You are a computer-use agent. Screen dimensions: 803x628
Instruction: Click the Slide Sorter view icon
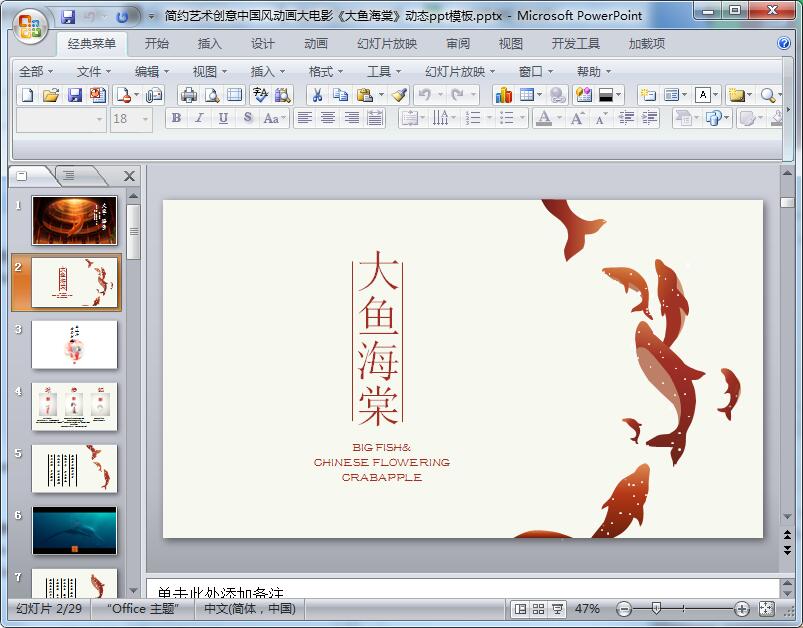pyautogui.click(x=538, y=609)
